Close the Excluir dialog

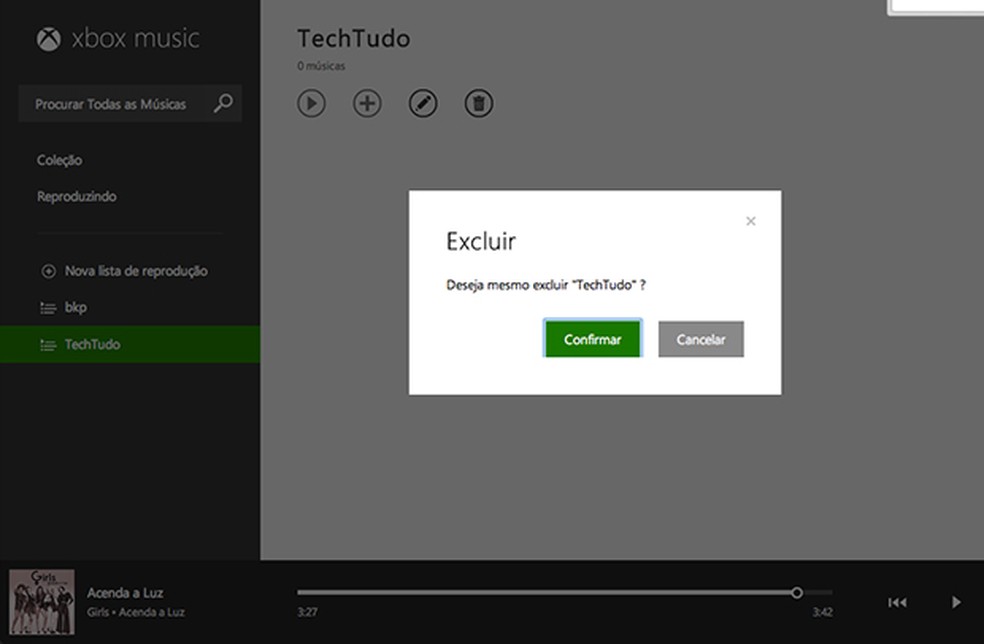click(751, 221)
